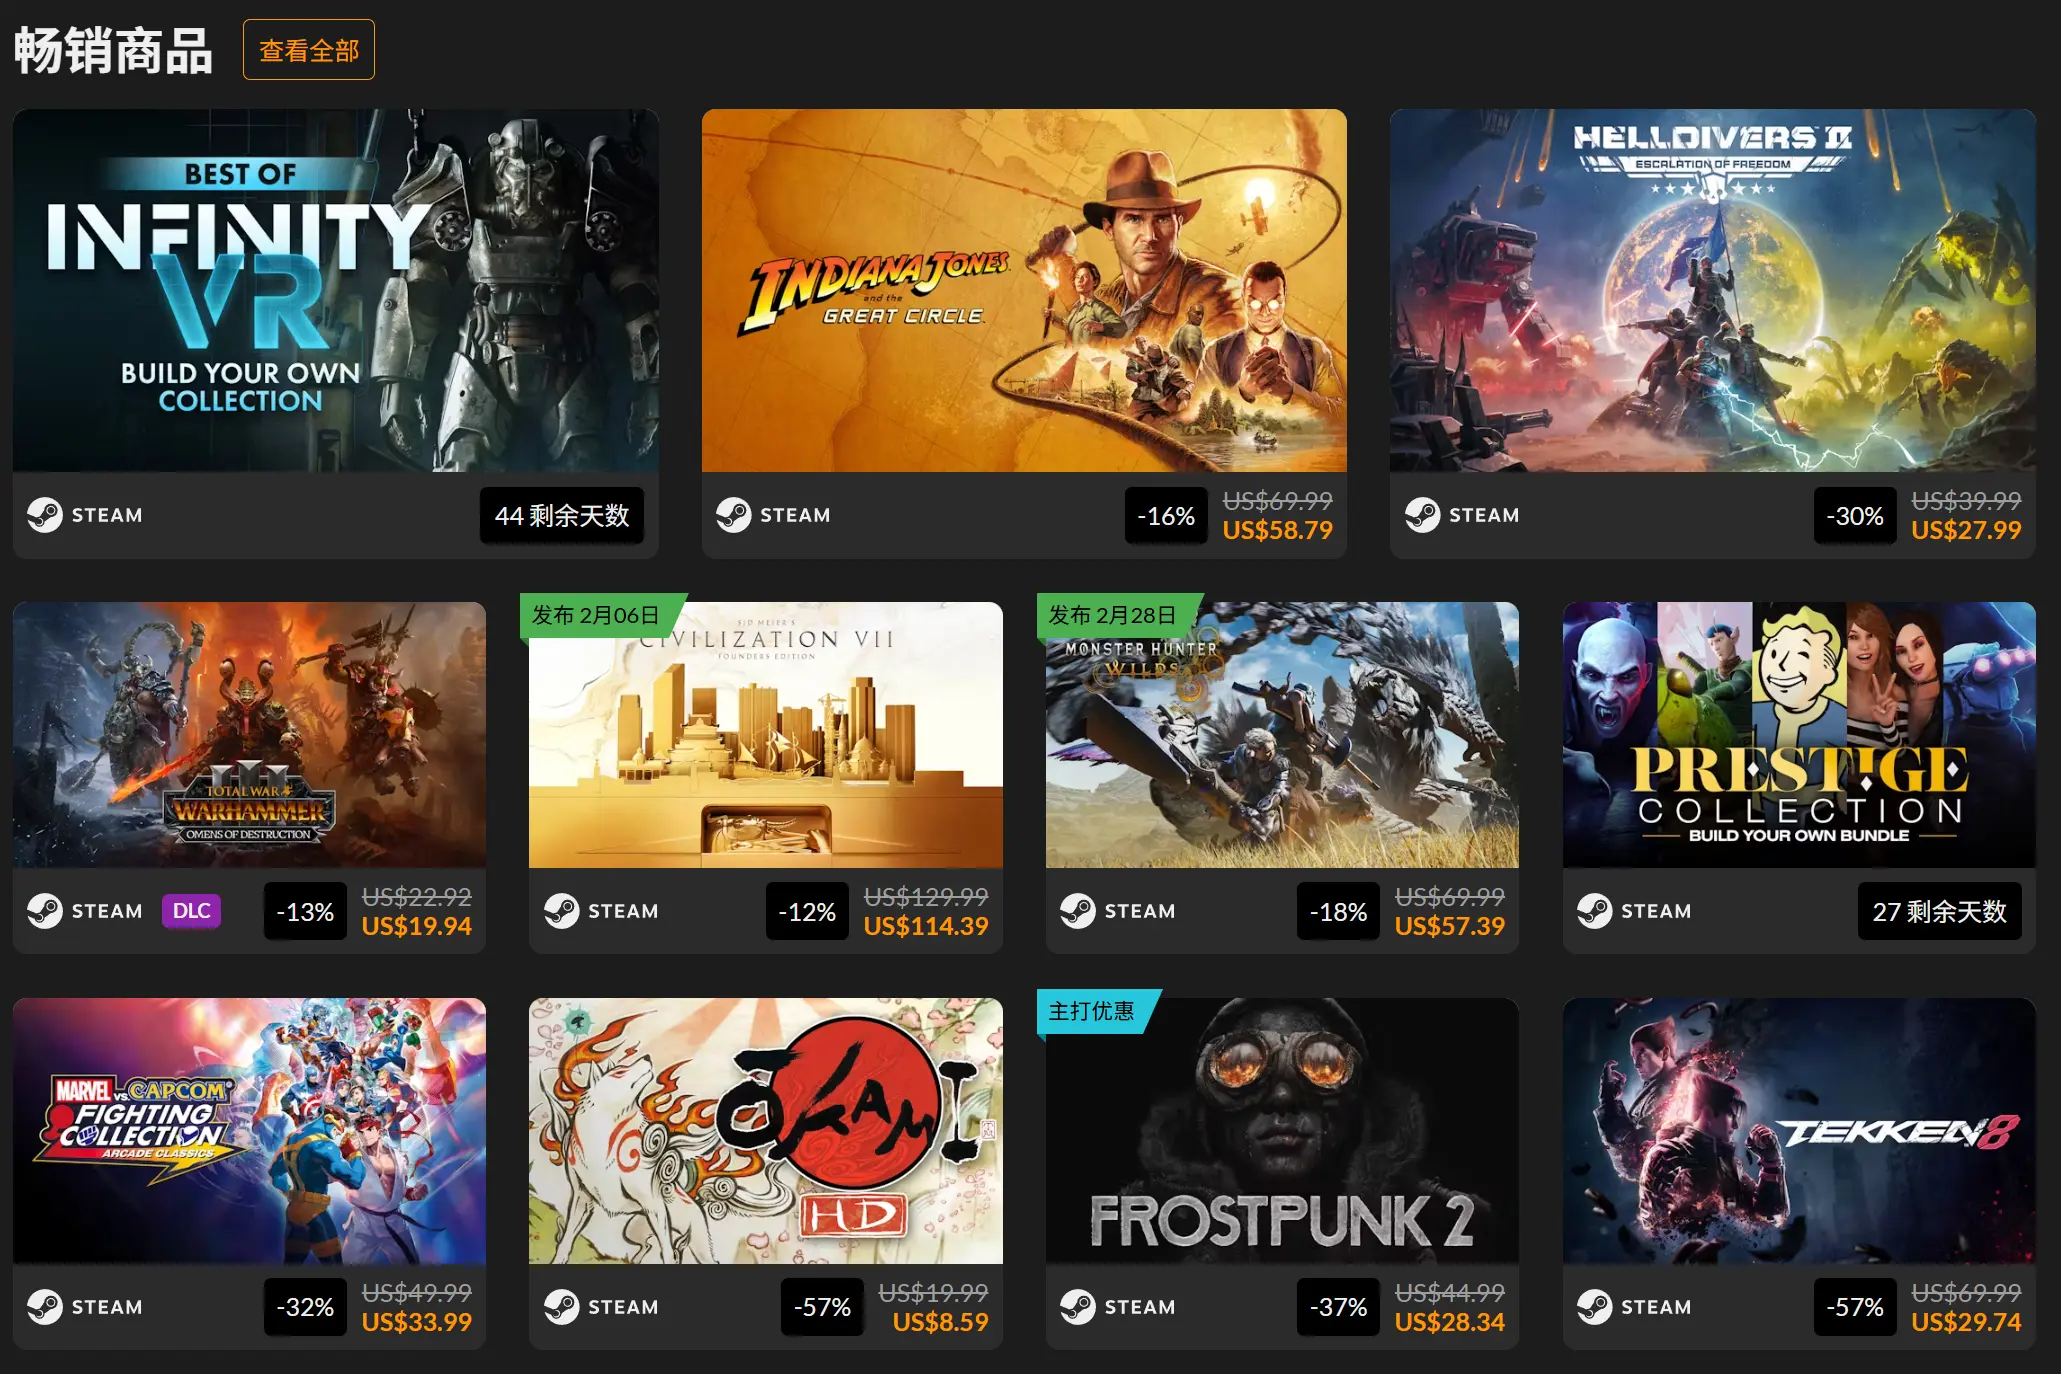Select the Okami HD game image

tap(765, 1131)
